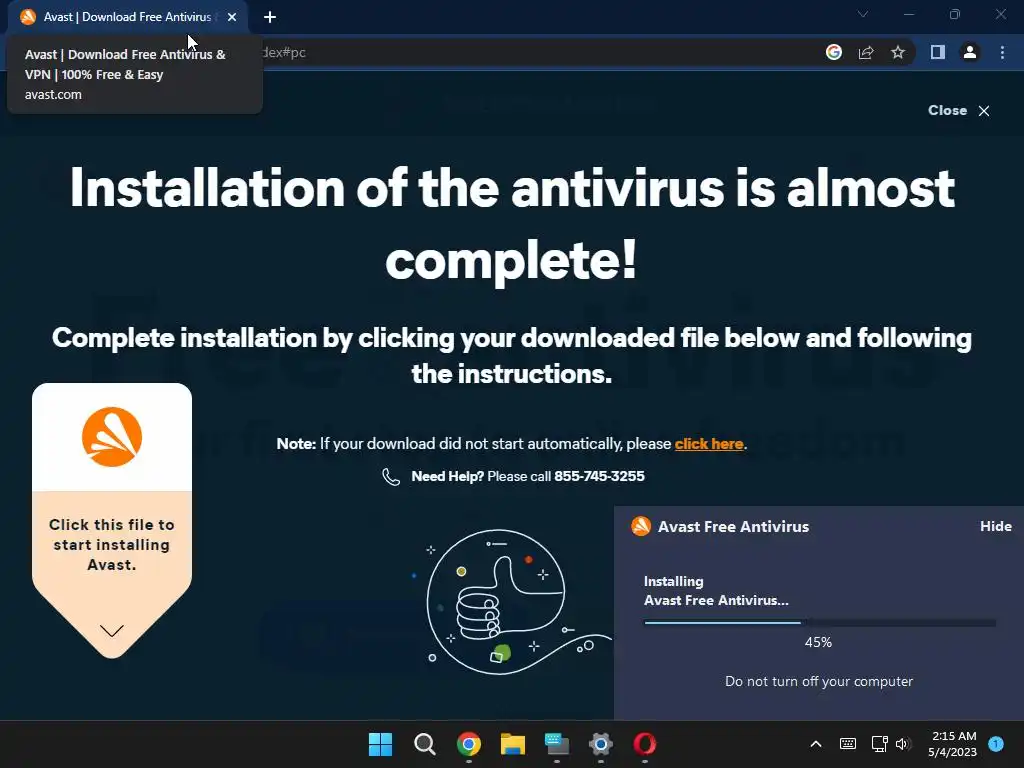Bookmark this page with the star icon
This screenshot has height=768, width=1024.
[898, 52]
